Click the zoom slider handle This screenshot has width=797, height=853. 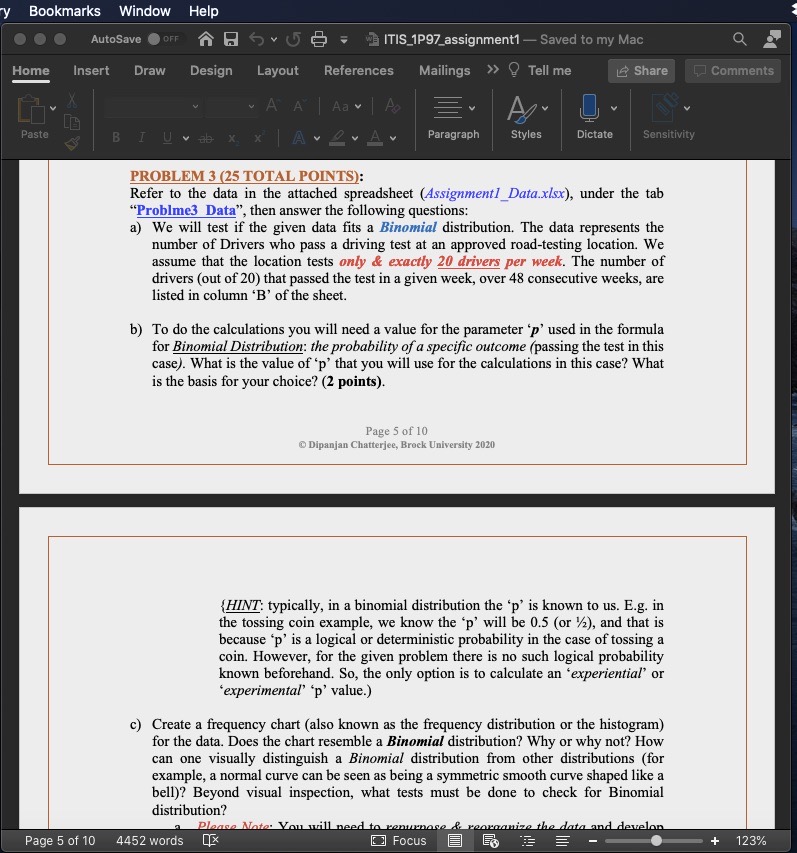point(657,840)
